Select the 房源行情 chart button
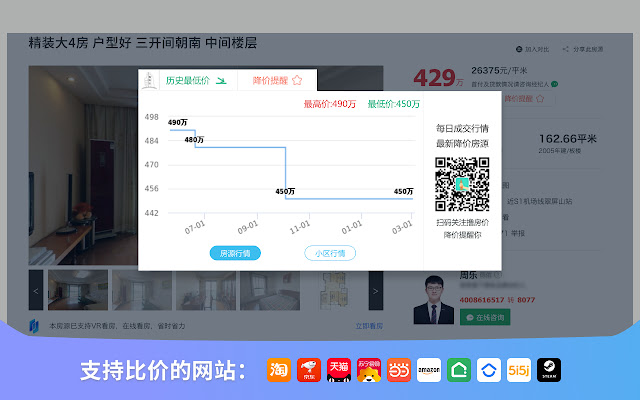Viewport: 640px width, 400px height. point(235,253)
